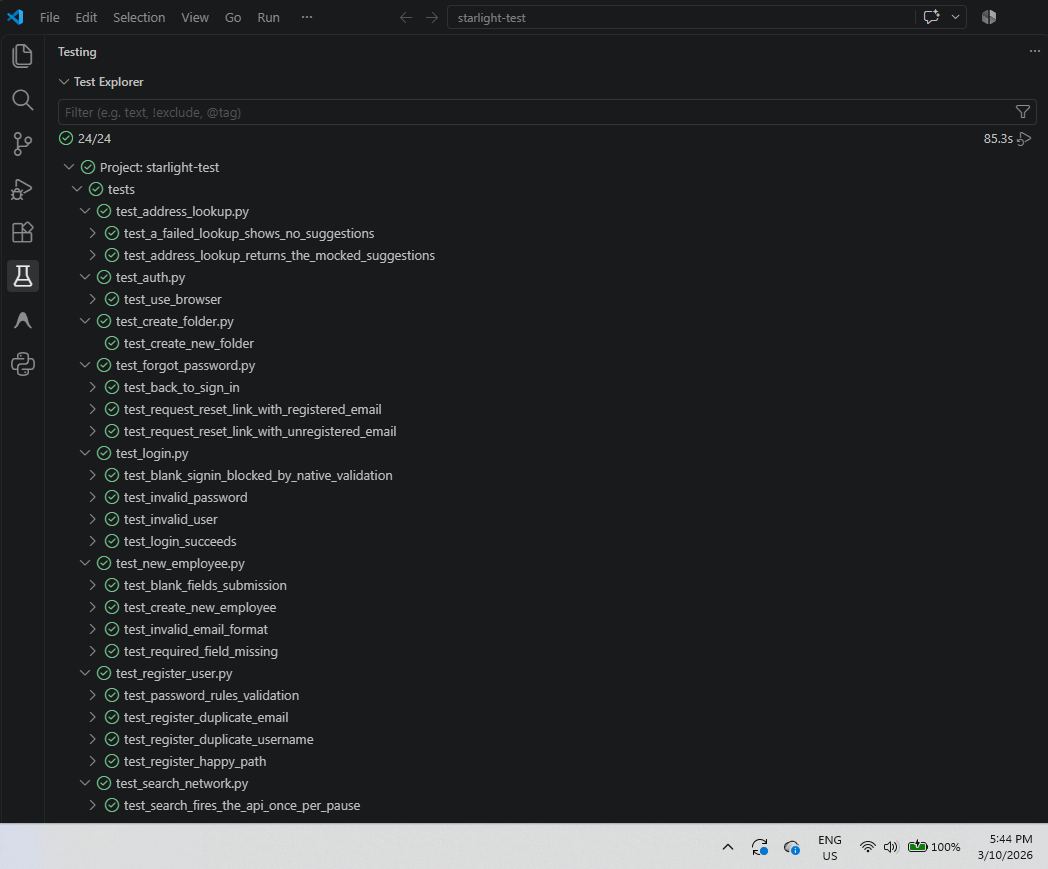Viewport: 1048px width, 869px height.
Task: Select test_invalid_email_format test
Action: pos(545,629)
